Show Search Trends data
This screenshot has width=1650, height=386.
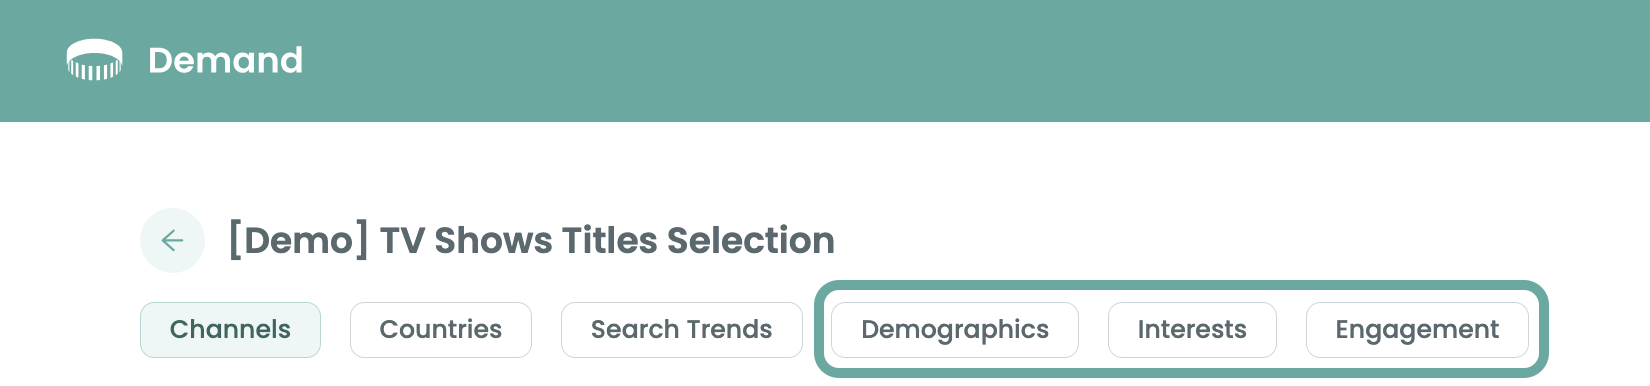click(x=682, y=330)
